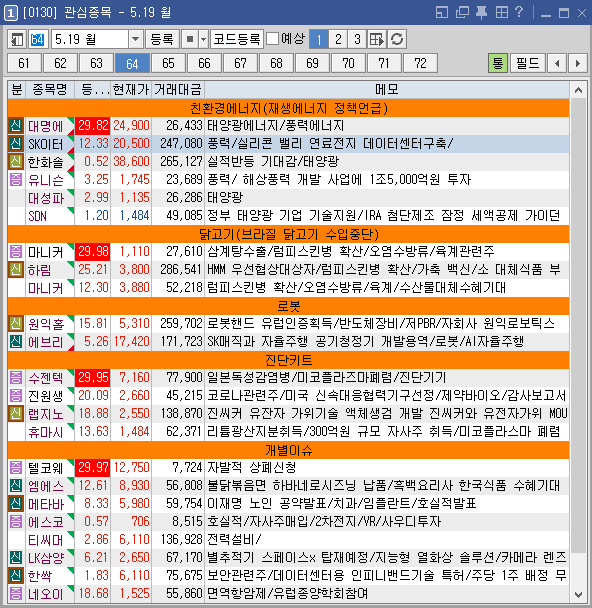Switch to group tab 61
Image resolution: width=592 pixels, height=608 pixels.
click(x=24, y=63)
